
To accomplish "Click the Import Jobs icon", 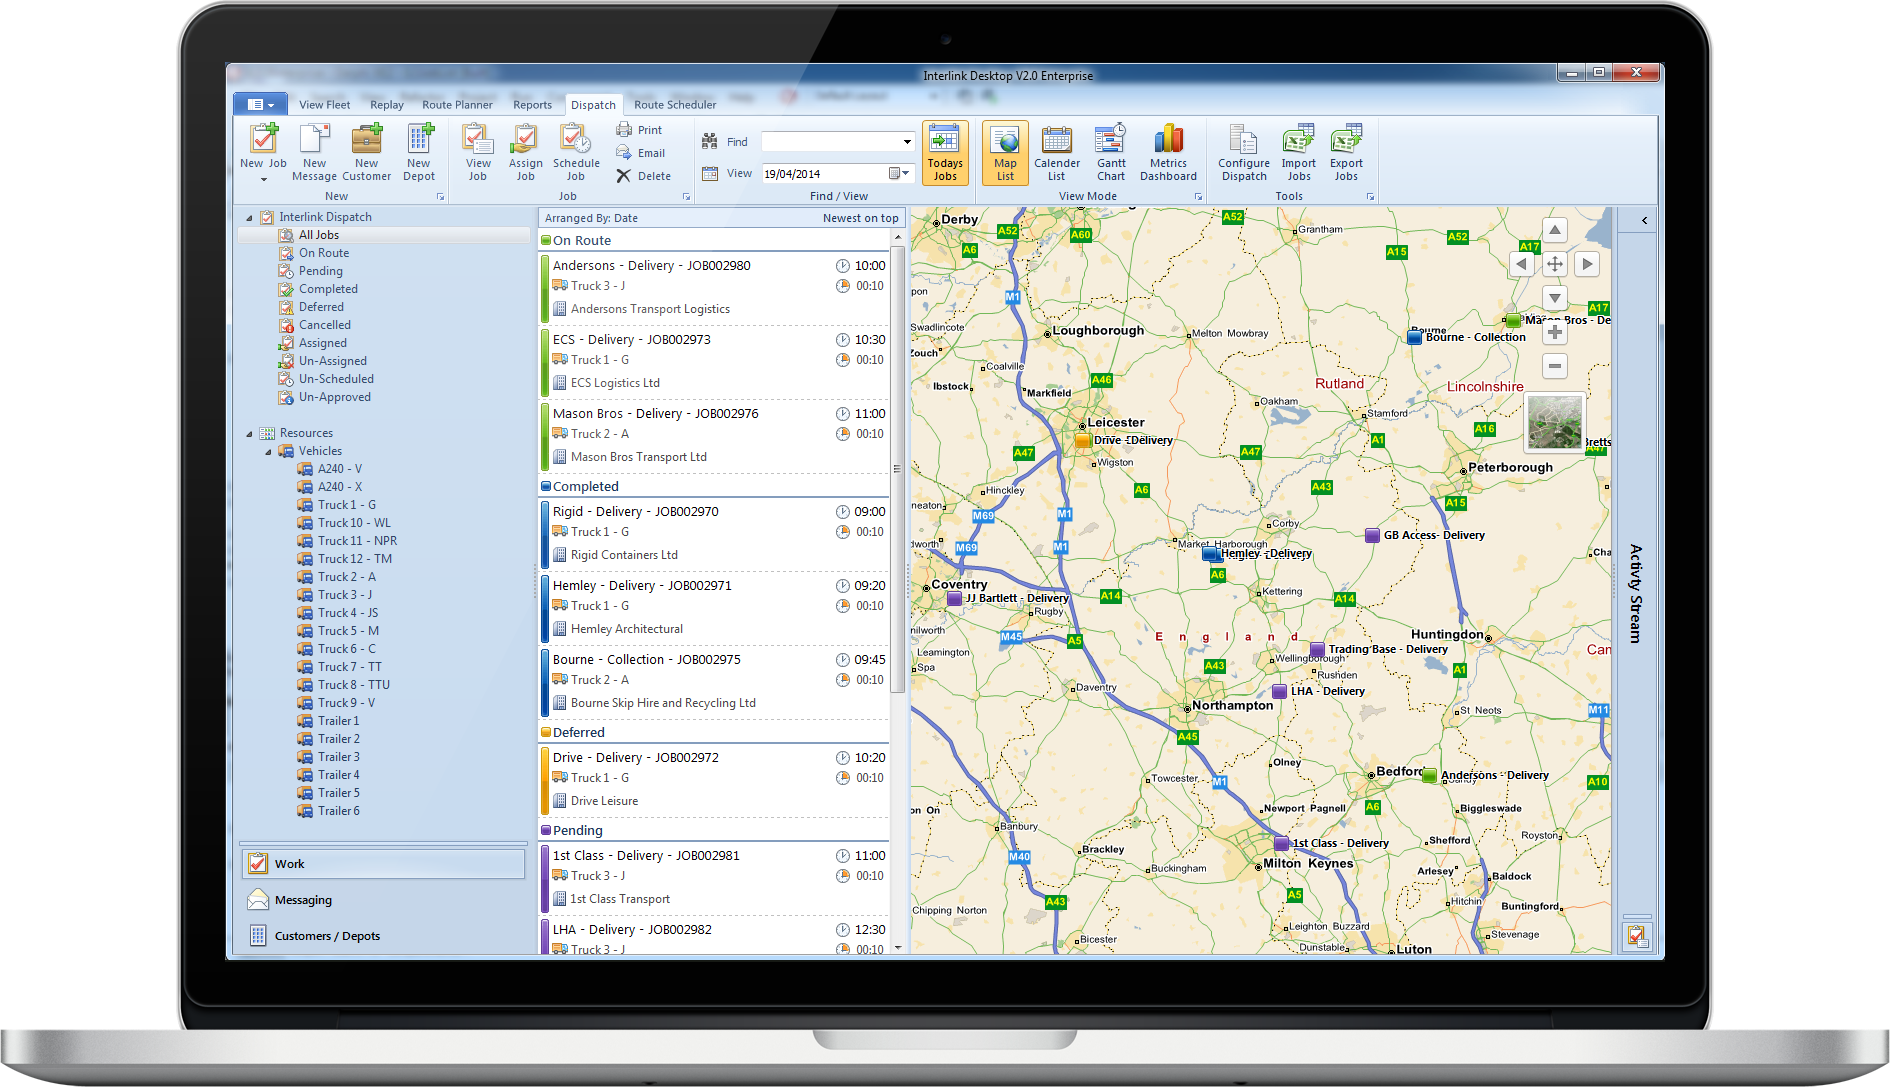I will pos(1298,141).
